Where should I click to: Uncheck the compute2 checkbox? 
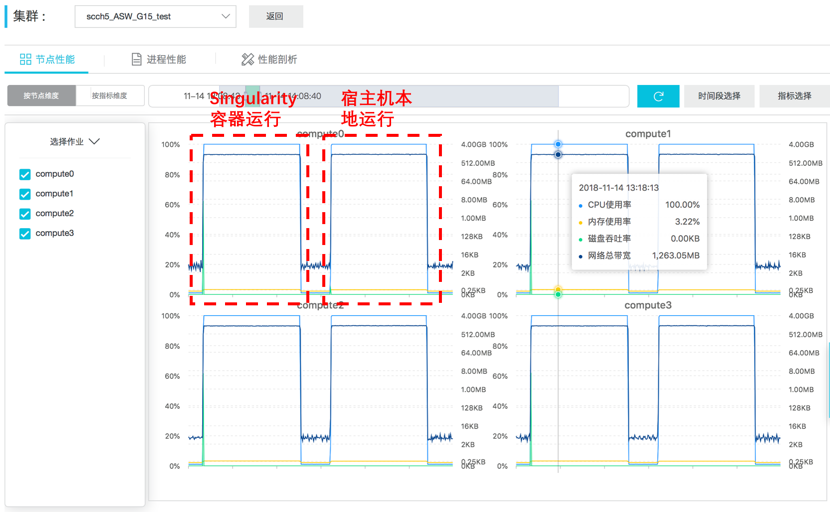tap(25, 213)
